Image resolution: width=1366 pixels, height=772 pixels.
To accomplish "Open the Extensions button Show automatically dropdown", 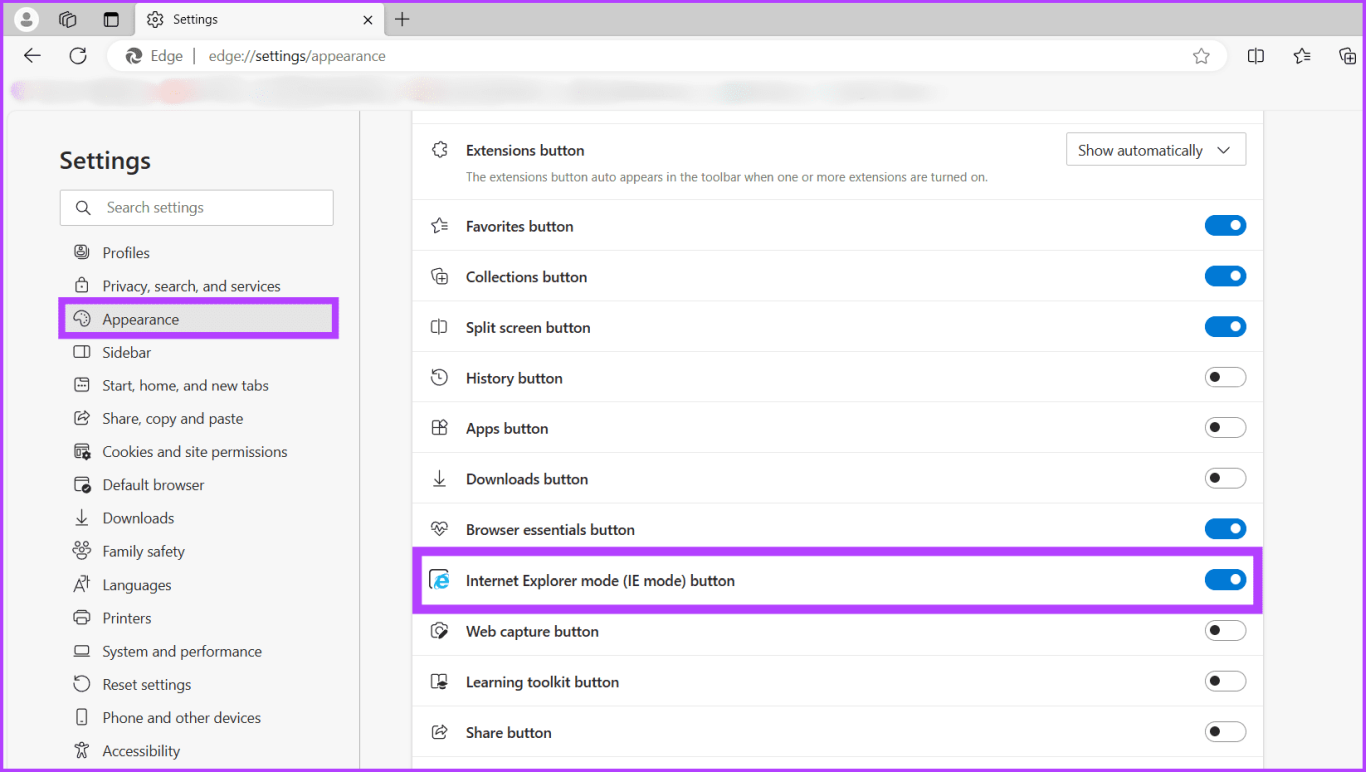I will point(1155,150).
